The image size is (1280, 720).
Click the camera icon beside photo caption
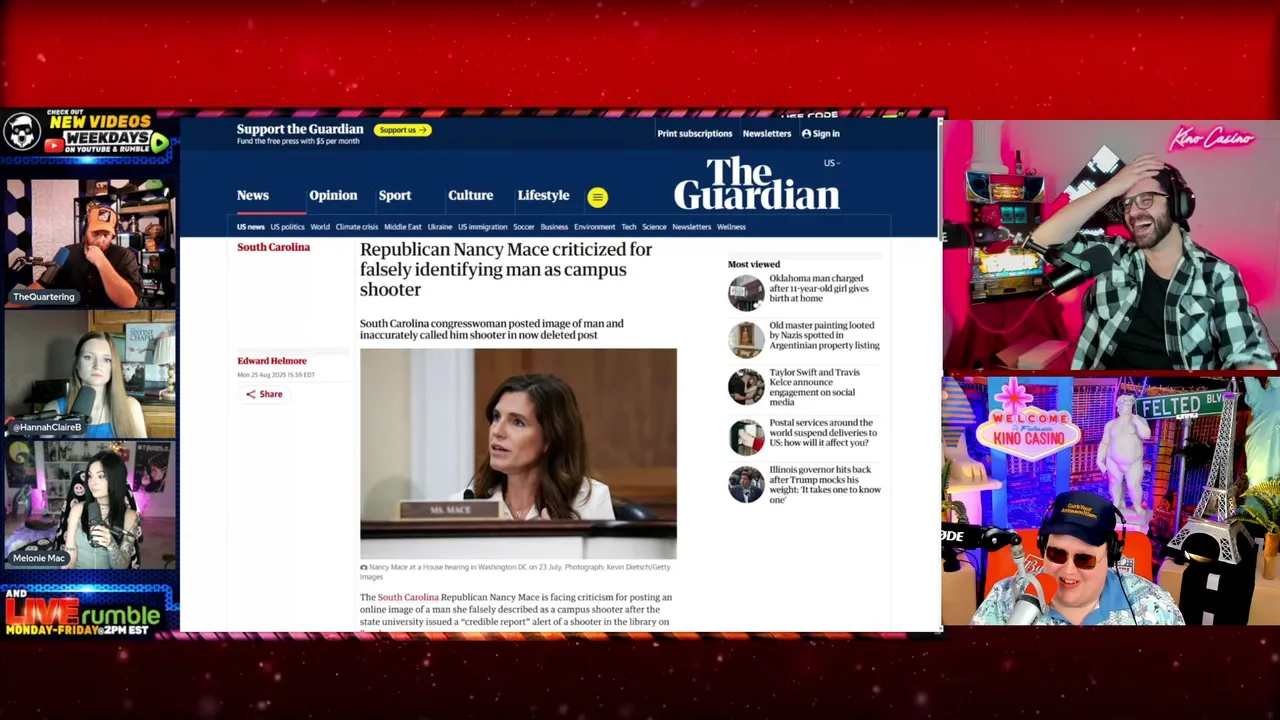[364, 567]
